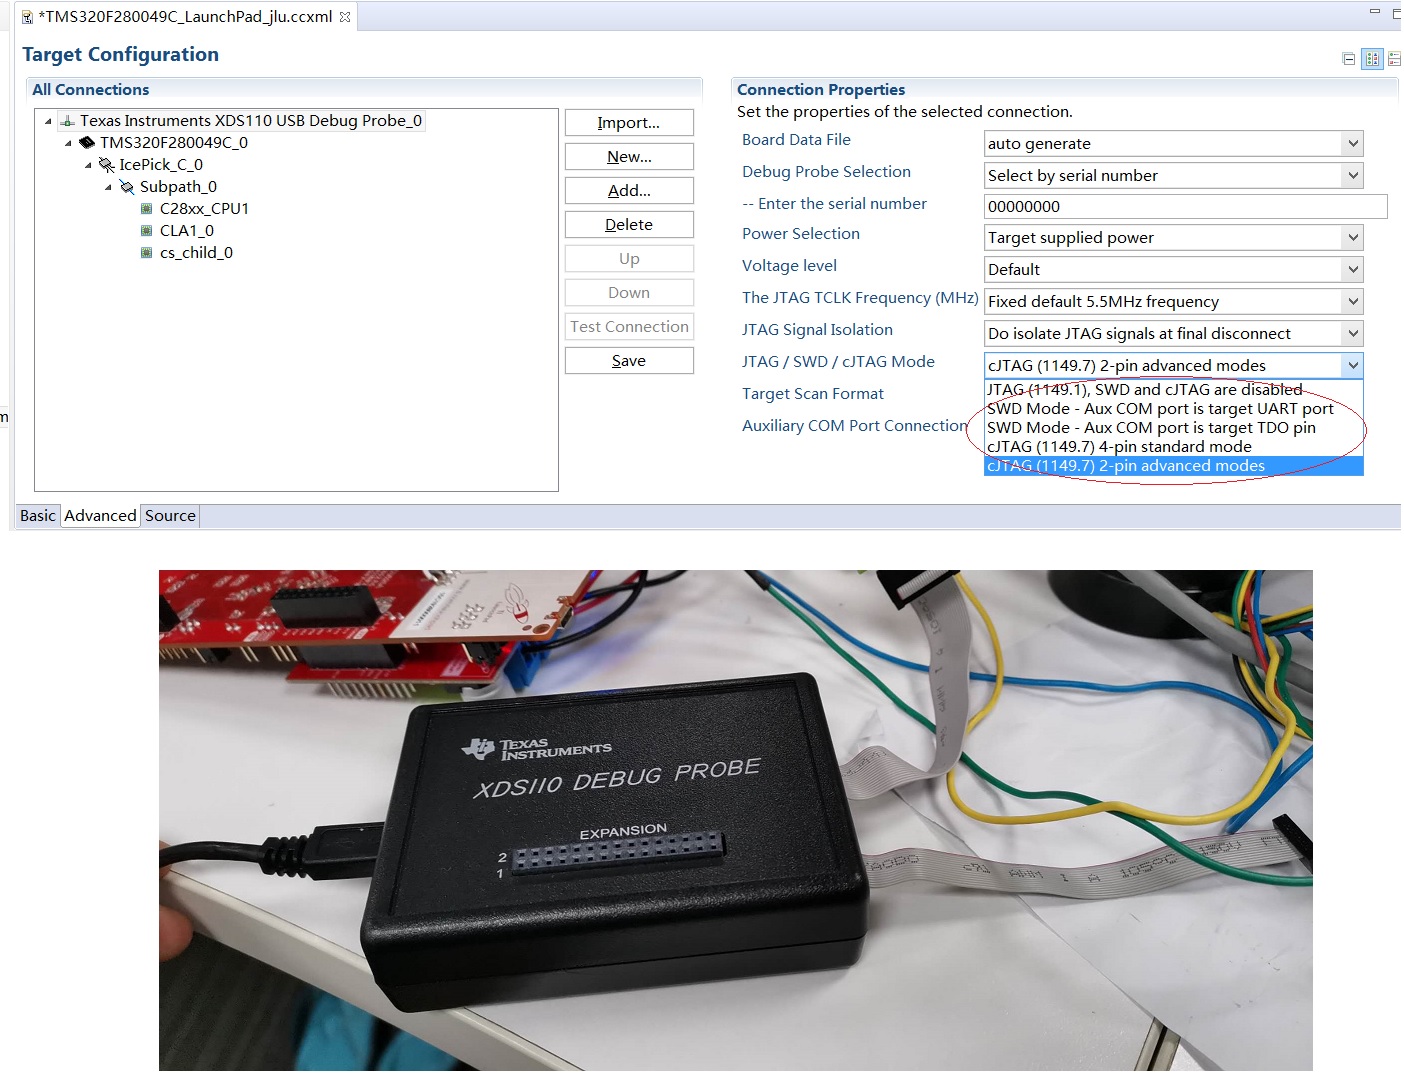Image resolution: width=1404 pixels, height=1080 pixels.
Task: Click the Import... button
Action: click(629, 123)
